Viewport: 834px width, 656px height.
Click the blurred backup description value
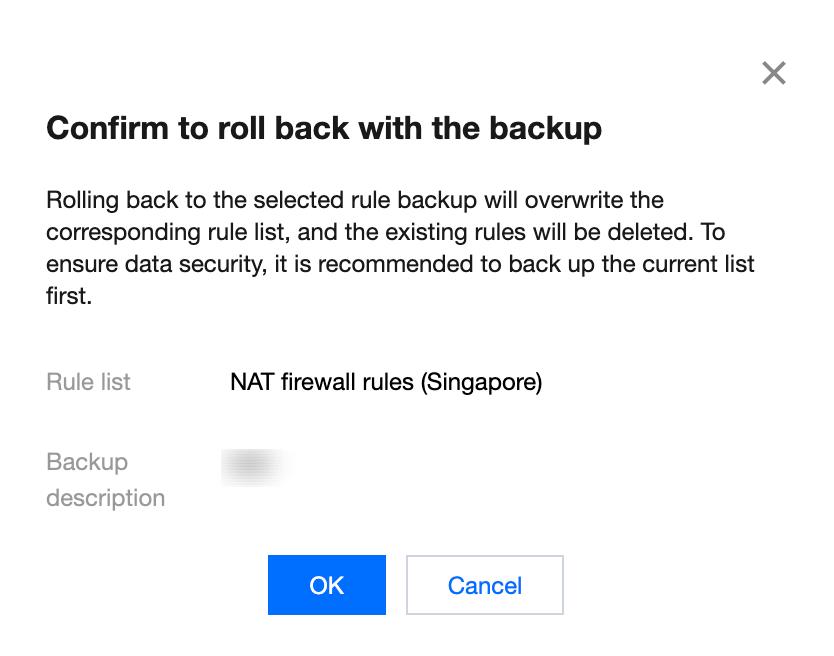pos(254,467)
